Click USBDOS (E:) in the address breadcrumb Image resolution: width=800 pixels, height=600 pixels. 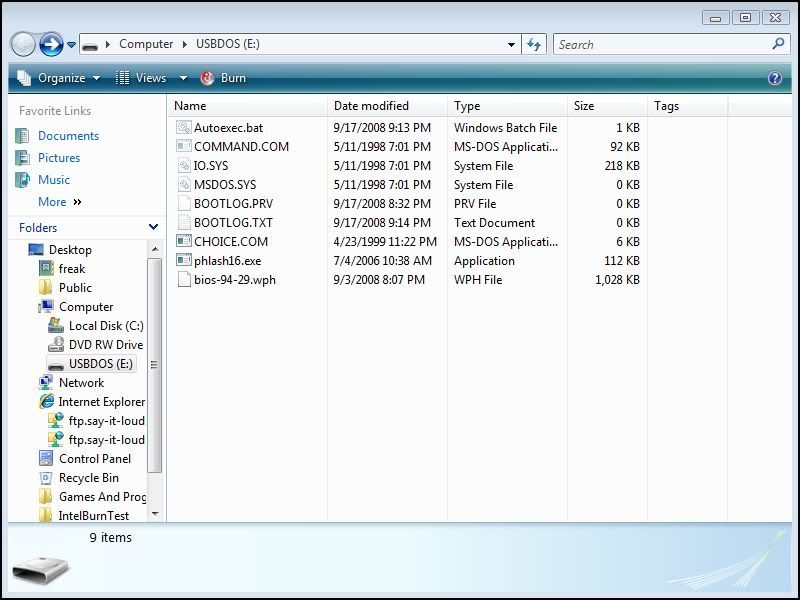228,44
